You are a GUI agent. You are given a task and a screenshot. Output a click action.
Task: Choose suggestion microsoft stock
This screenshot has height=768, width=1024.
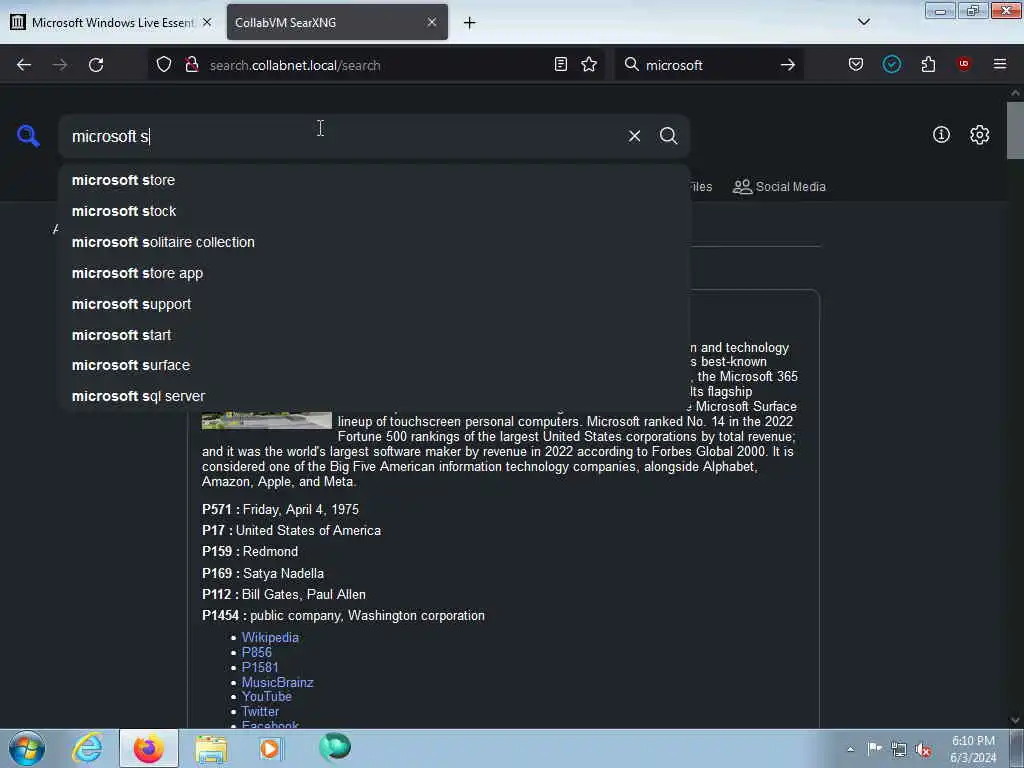click(374, 211)
